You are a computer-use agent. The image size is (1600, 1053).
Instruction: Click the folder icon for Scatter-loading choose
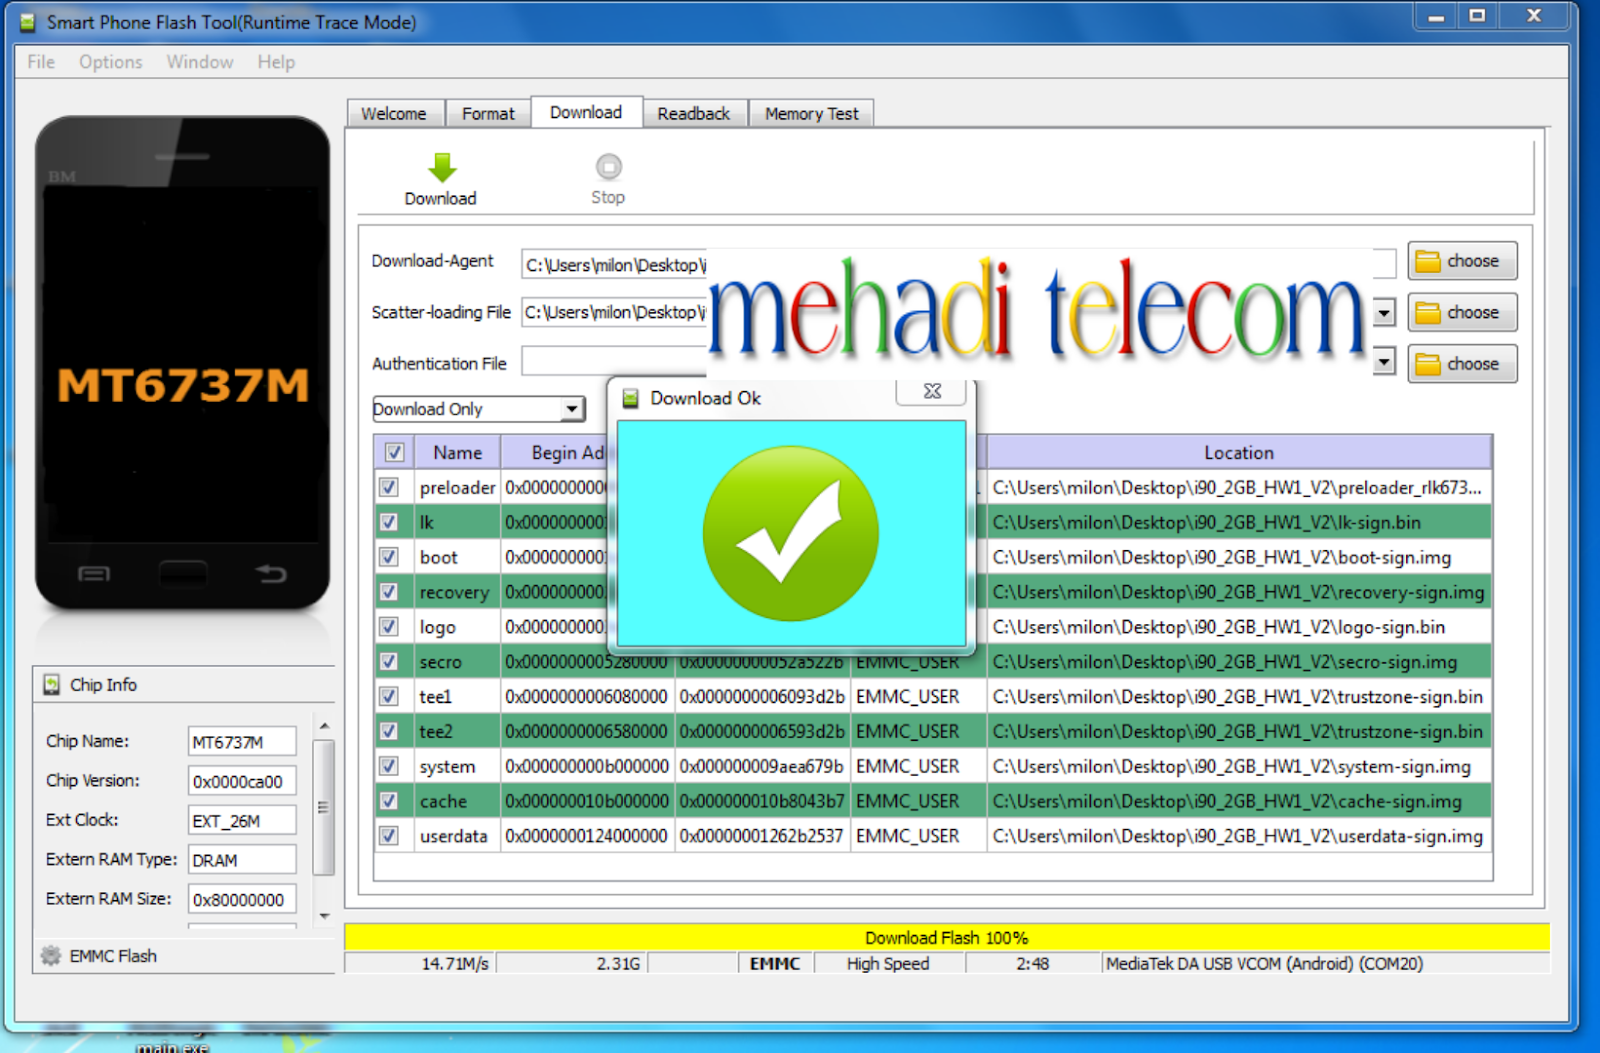1428,313
